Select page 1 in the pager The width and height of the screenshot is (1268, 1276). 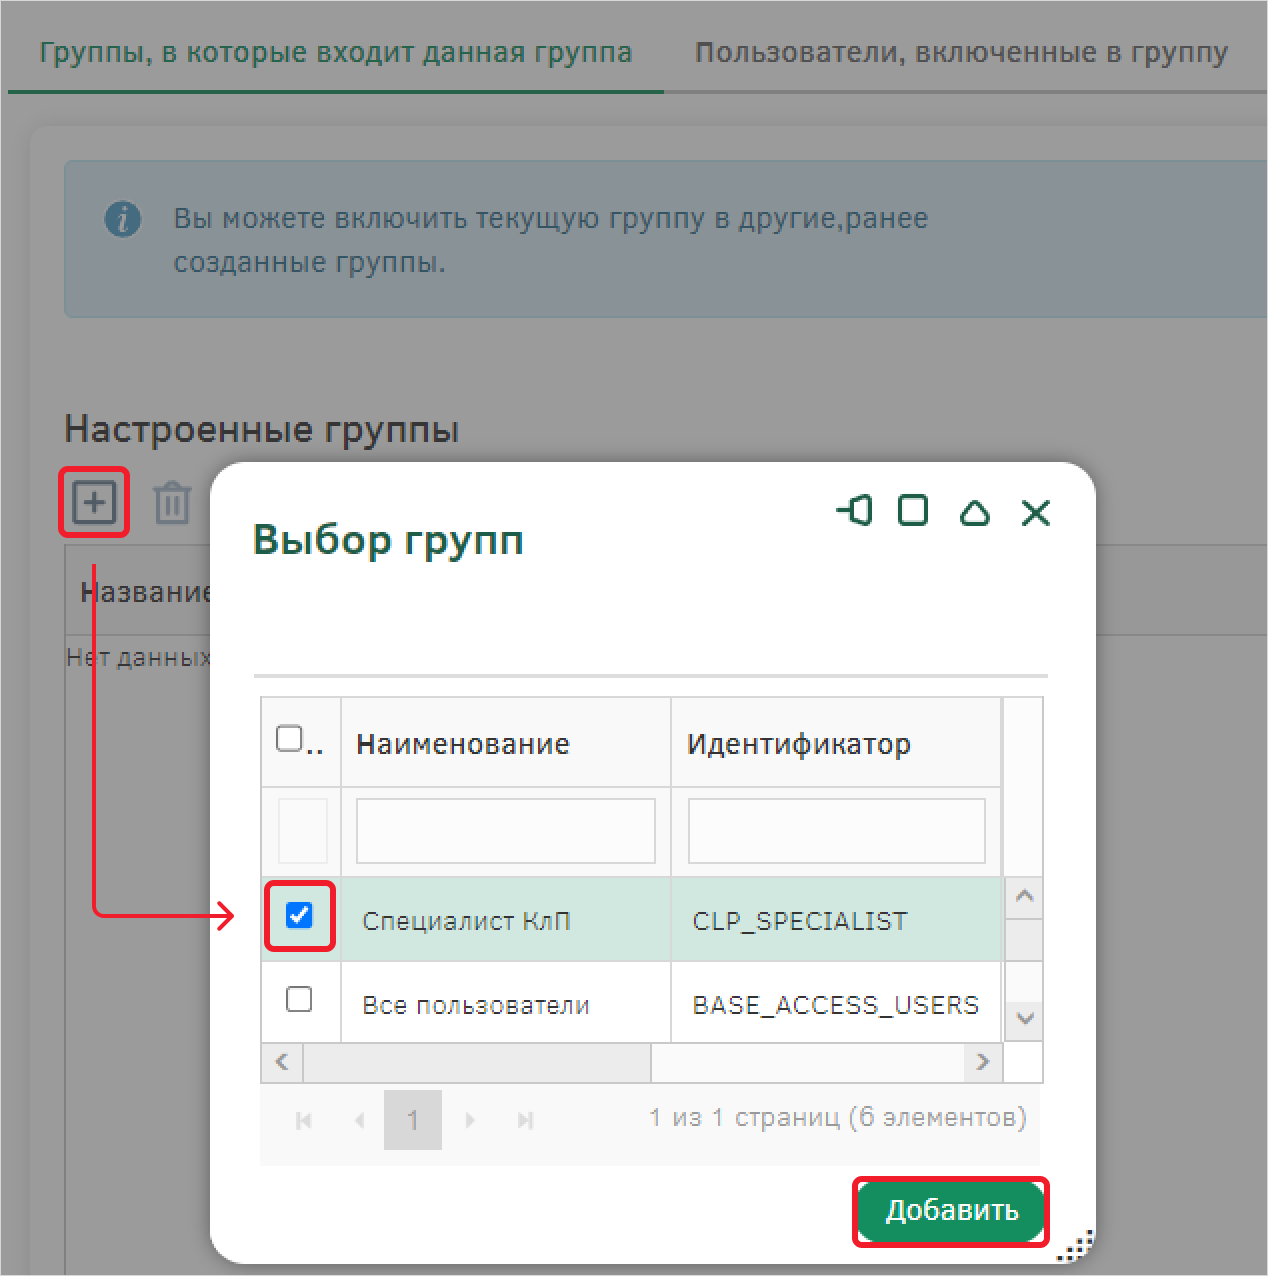tap(413, 1121)
